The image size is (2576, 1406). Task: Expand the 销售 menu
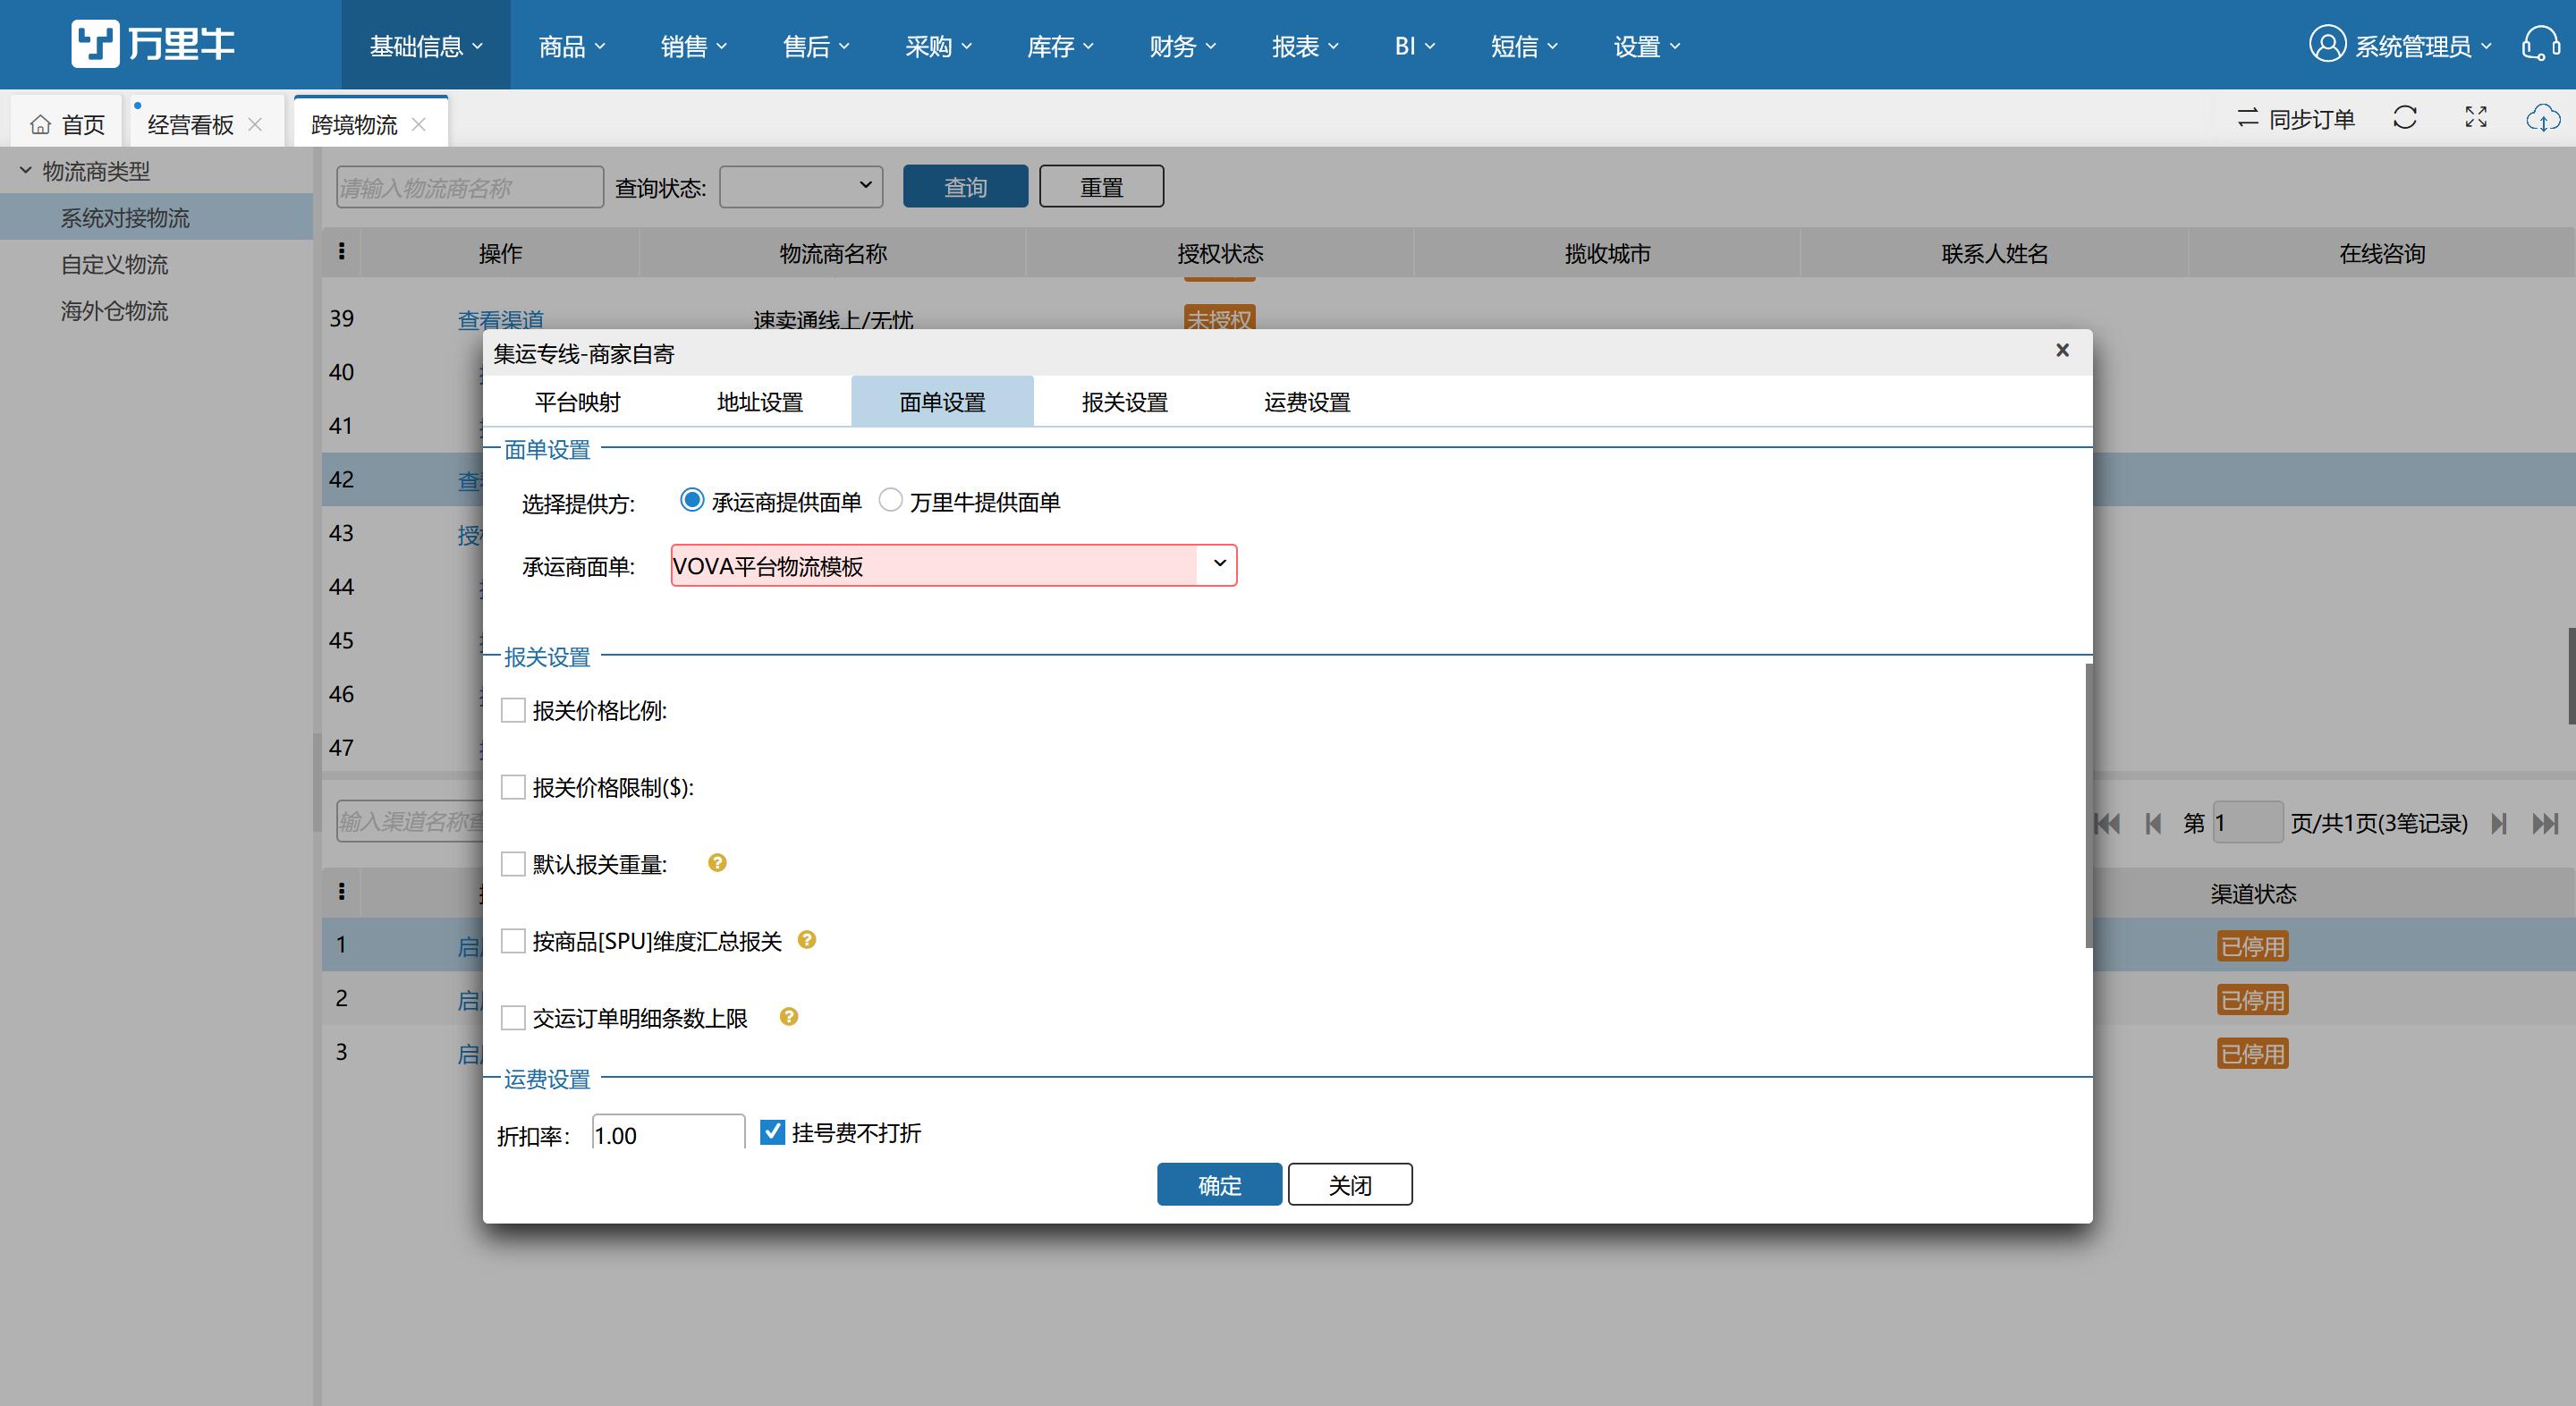pos(694,46)
